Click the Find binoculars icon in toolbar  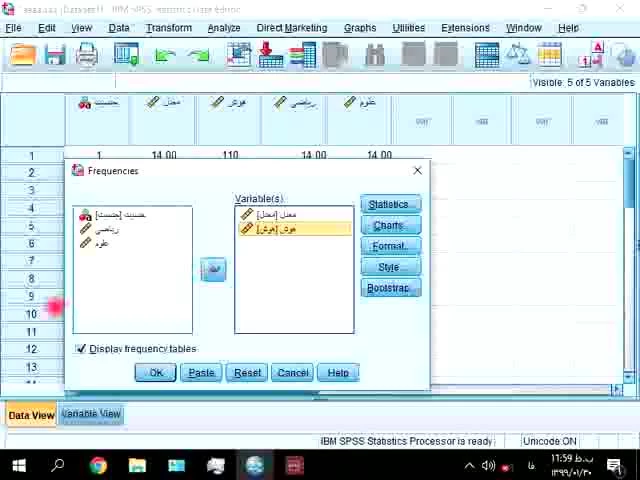click(374, 56)
